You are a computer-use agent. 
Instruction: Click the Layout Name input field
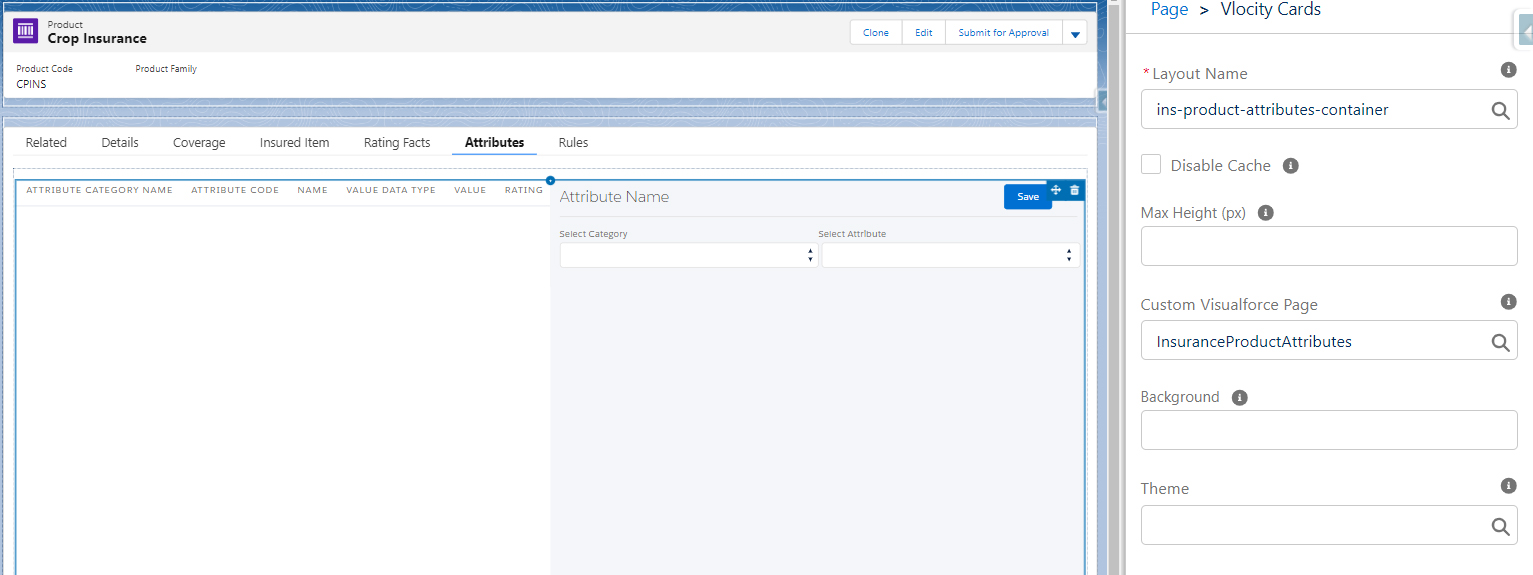coord(1329,110)
